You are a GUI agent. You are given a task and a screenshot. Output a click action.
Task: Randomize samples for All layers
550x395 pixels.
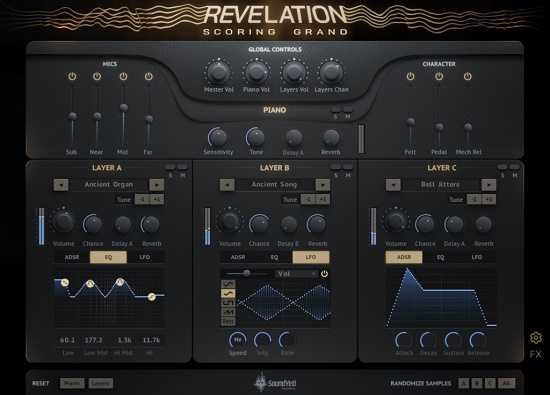coord(507,383)
